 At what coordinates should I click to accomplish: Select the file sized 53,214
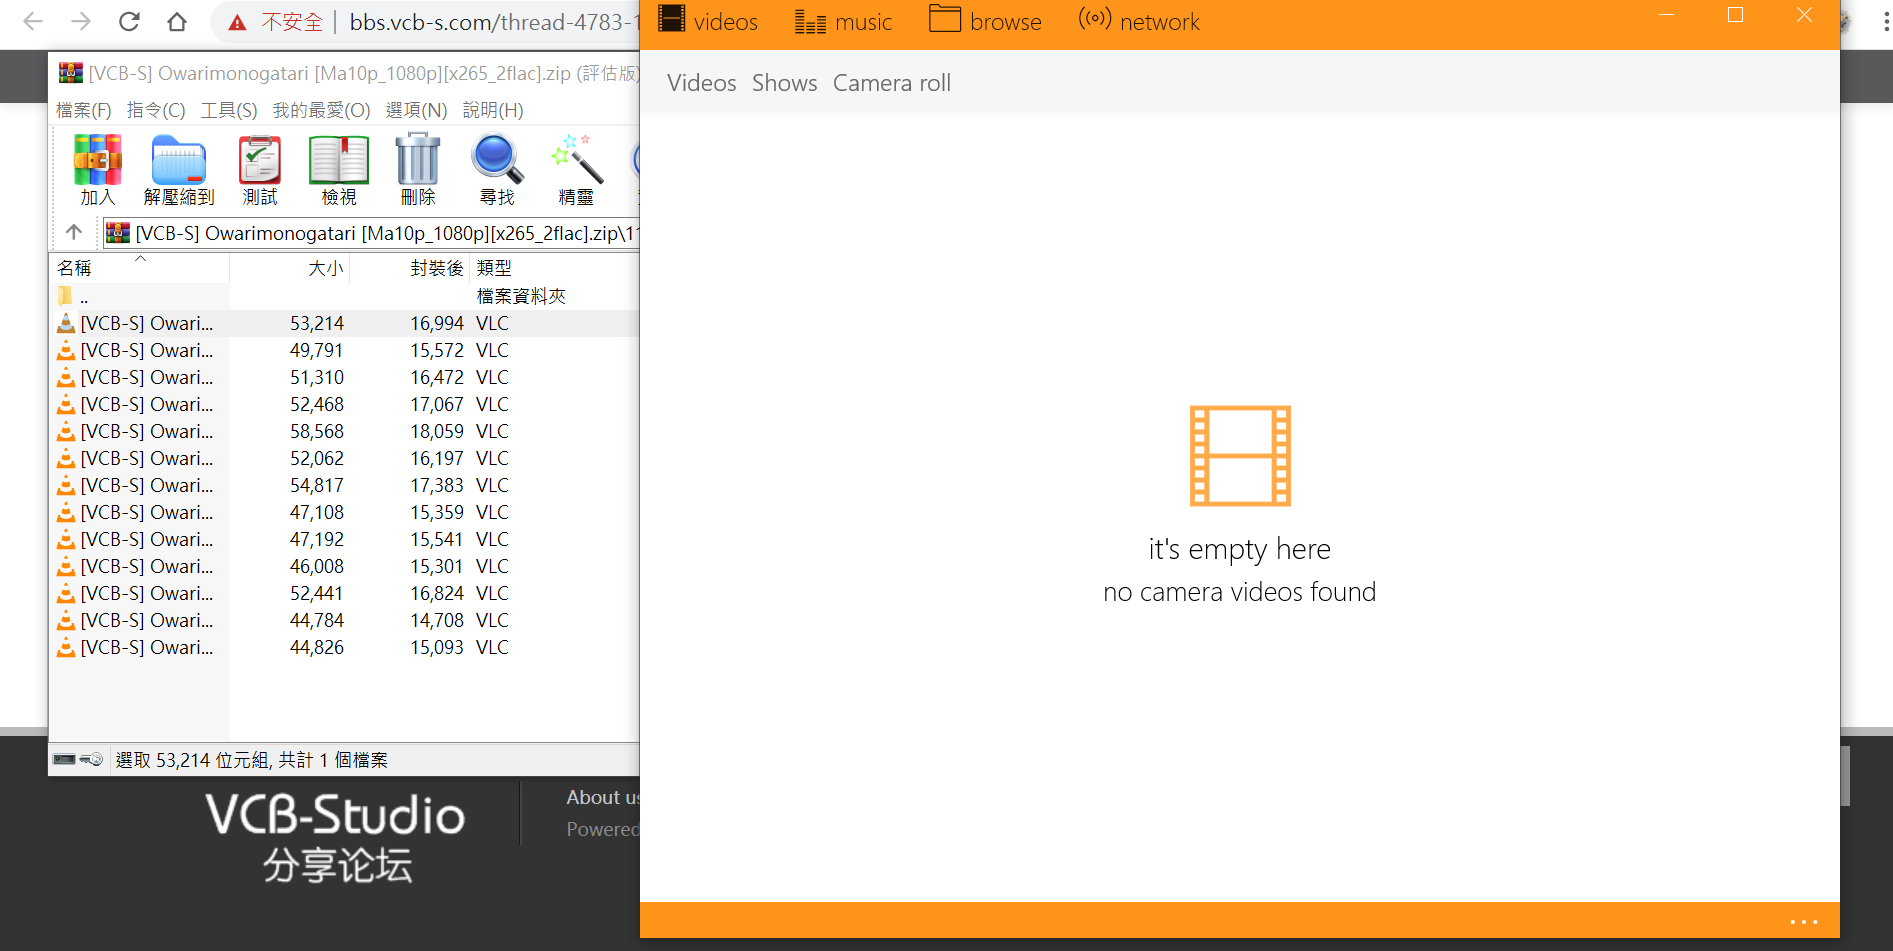(x=344, y=323)
